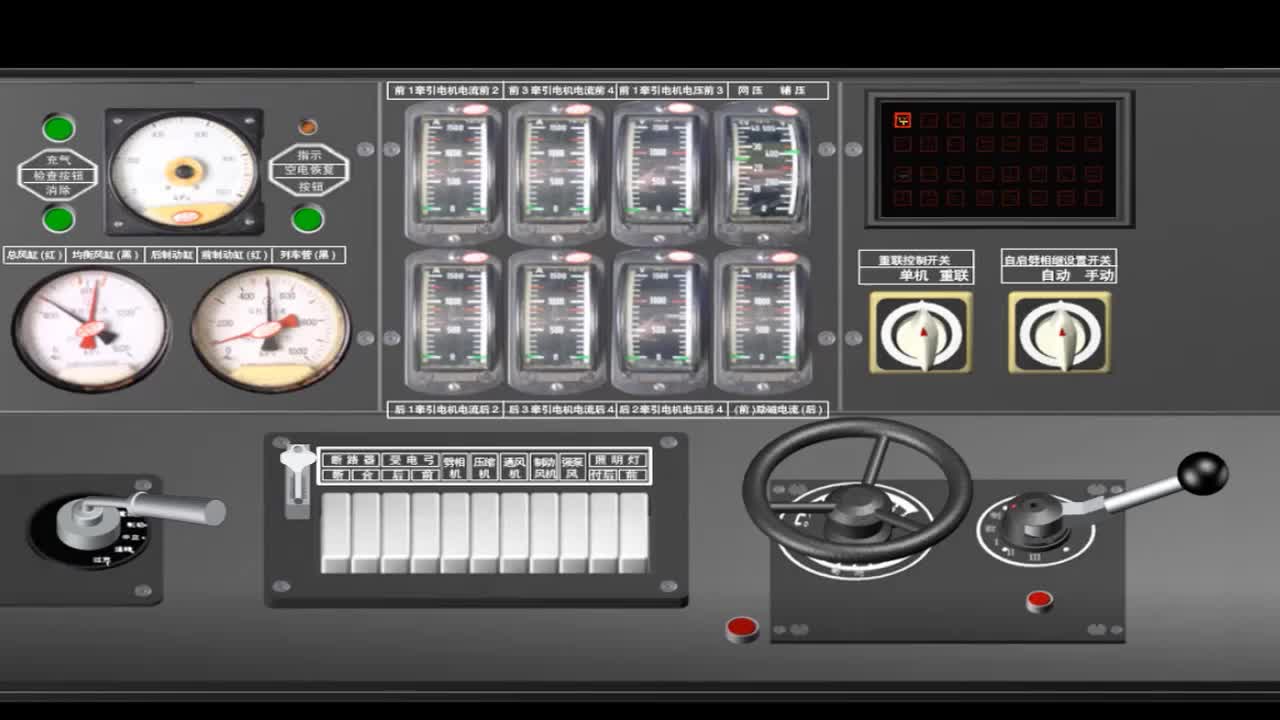This screenshot has height=720, width=1280.
Task: Flip the 照明灯 付后 key switch
Action: [x=604, y=533]
